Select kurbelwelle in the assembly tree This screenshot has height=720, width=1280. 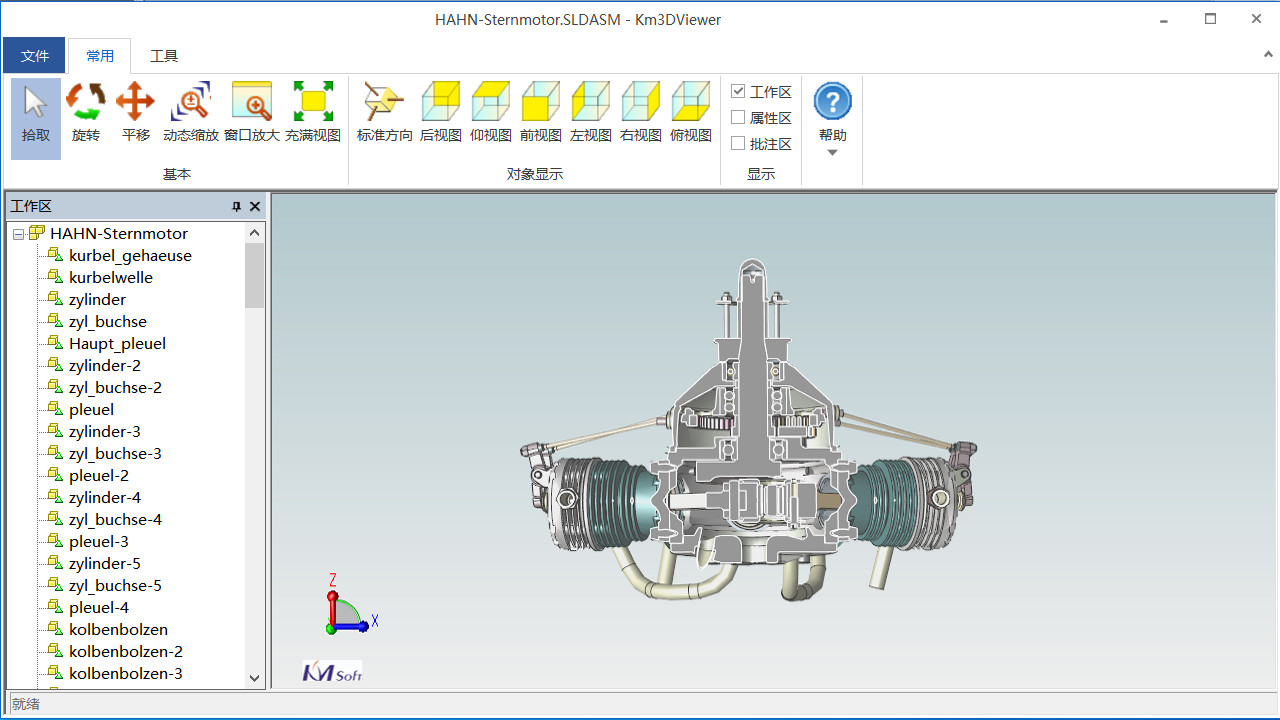click(x=110, y=278)
